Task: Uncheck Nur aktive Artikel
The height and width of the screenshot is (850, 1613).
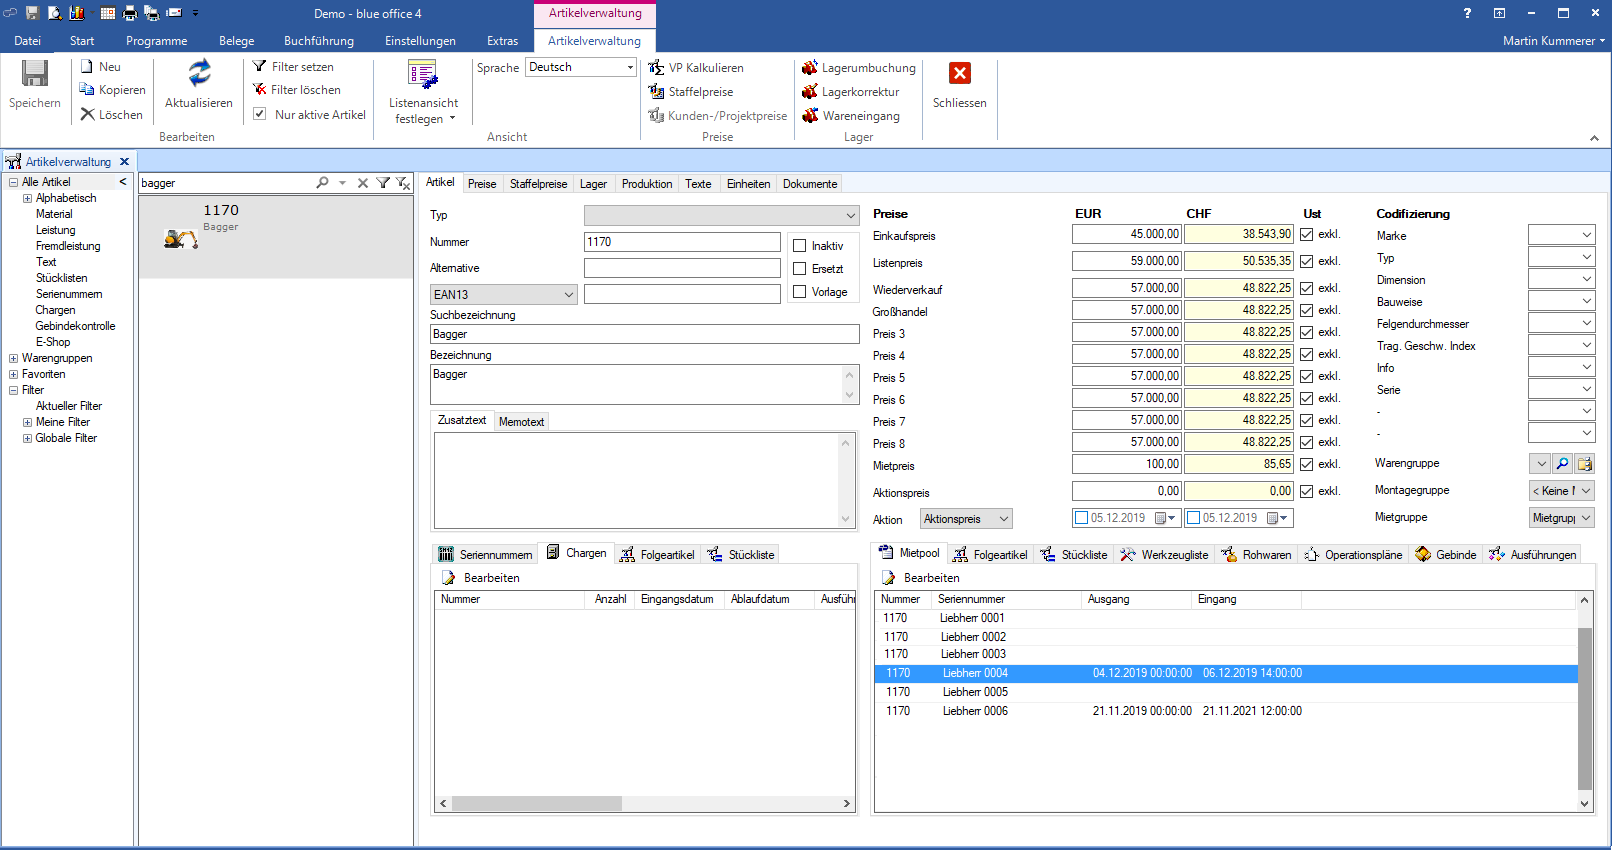Action: 260,115
